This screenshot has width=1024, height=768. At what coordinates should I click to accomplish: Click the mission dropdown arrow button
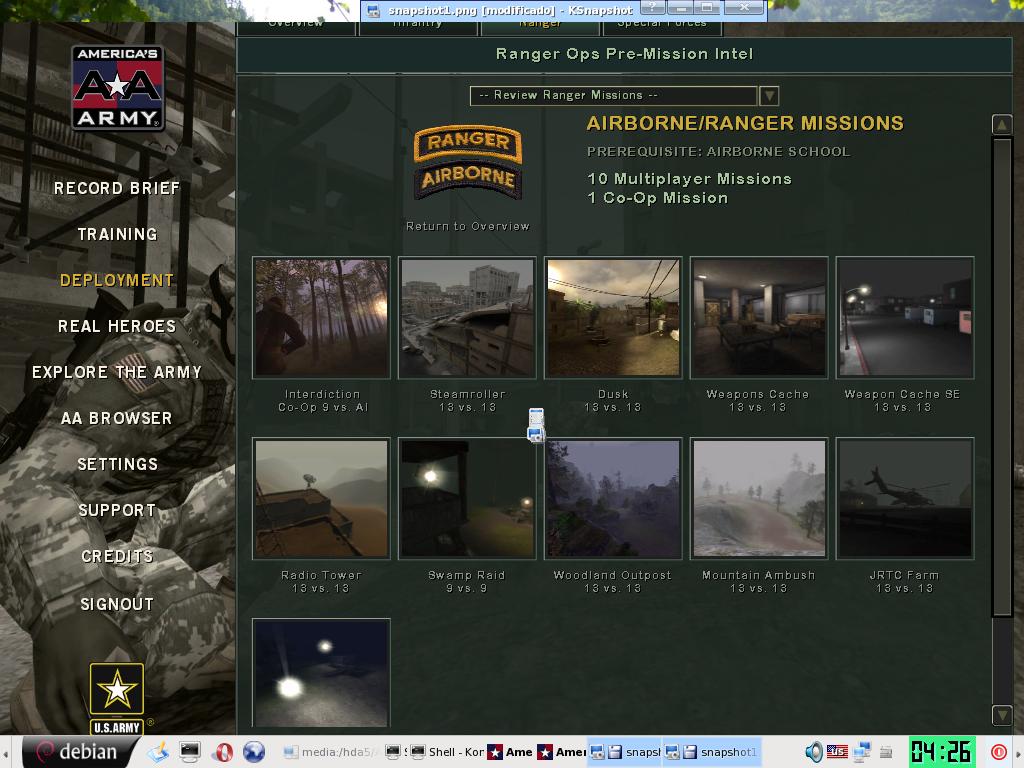[769, 95]
